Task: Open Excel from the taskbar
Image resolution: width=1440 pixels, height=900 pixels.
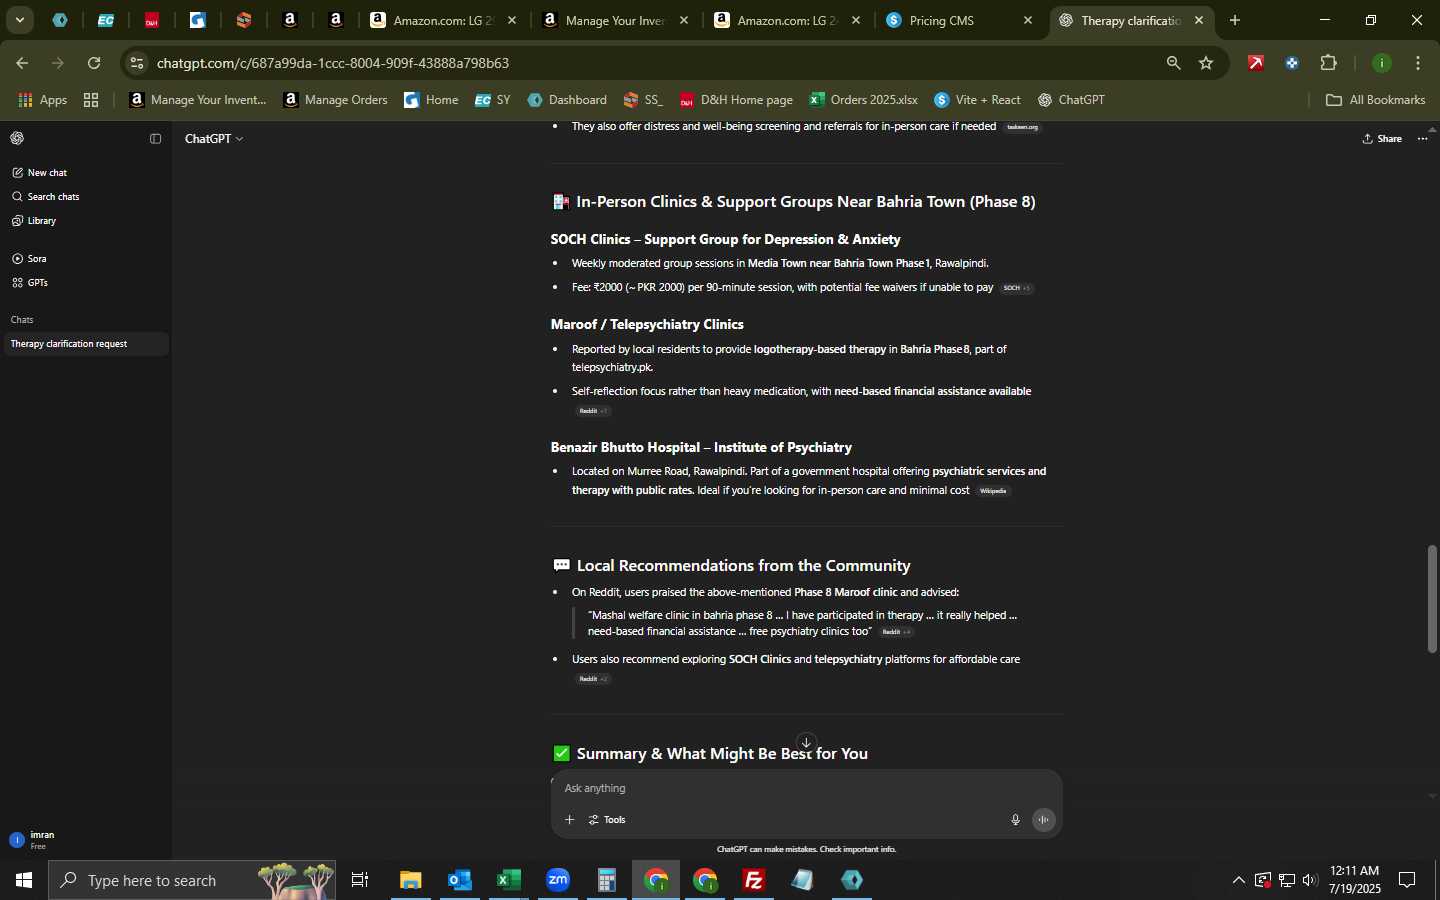Action: coord(509,880)
